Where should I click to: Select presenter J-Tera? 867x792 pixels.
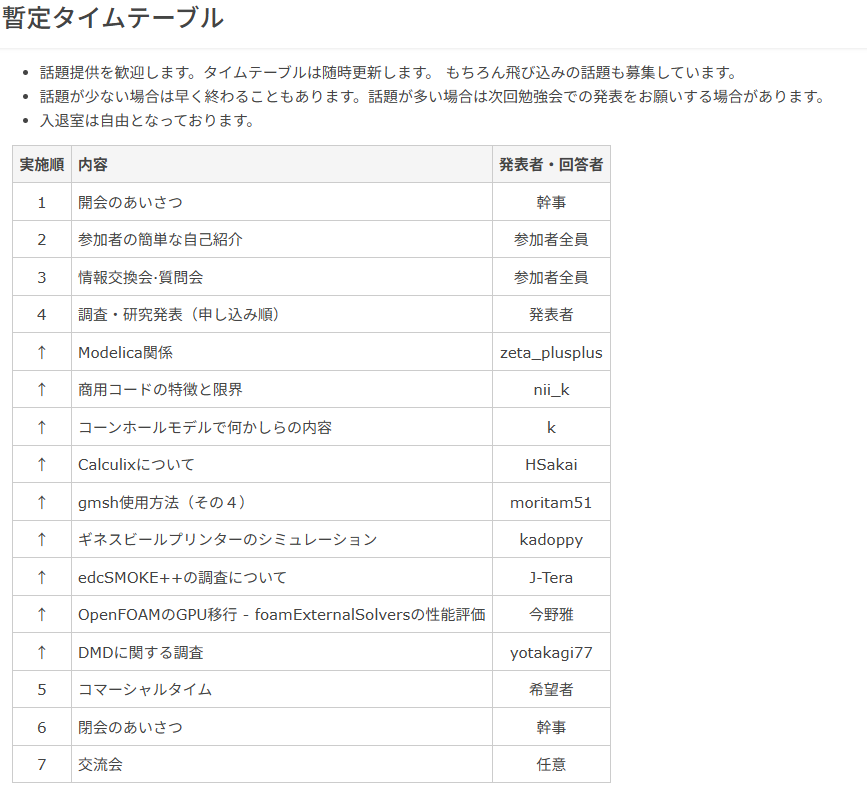[x=551, y=577]
